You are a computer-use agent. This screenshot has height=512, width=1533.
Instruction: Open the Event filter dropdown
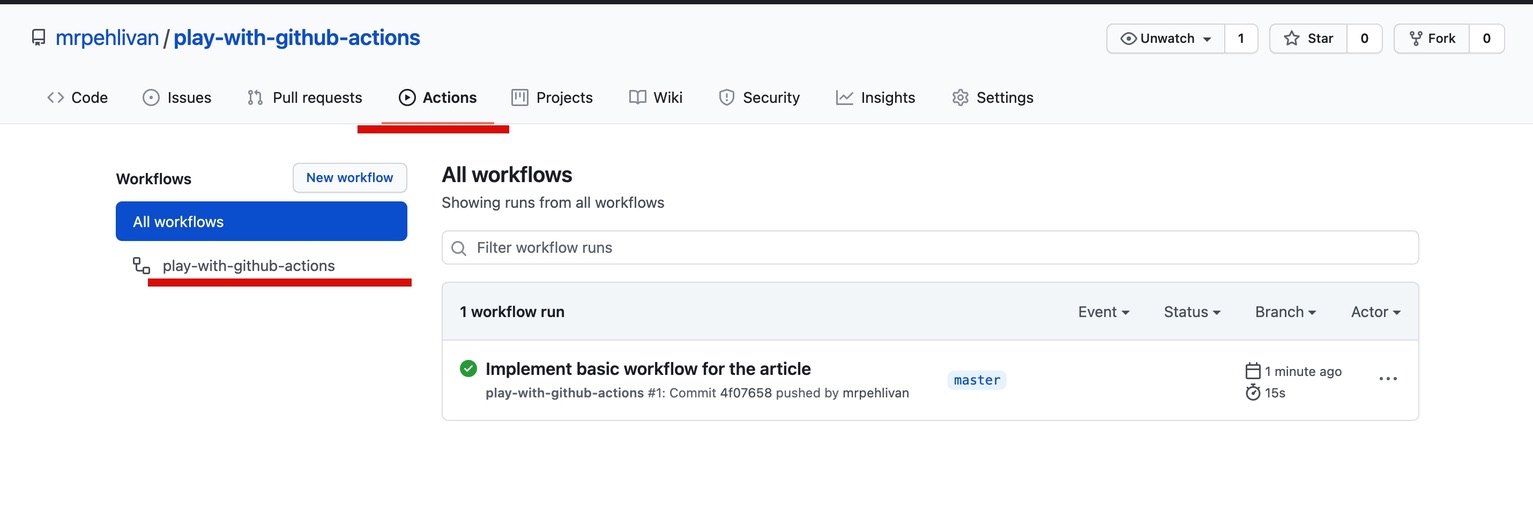1103,312
